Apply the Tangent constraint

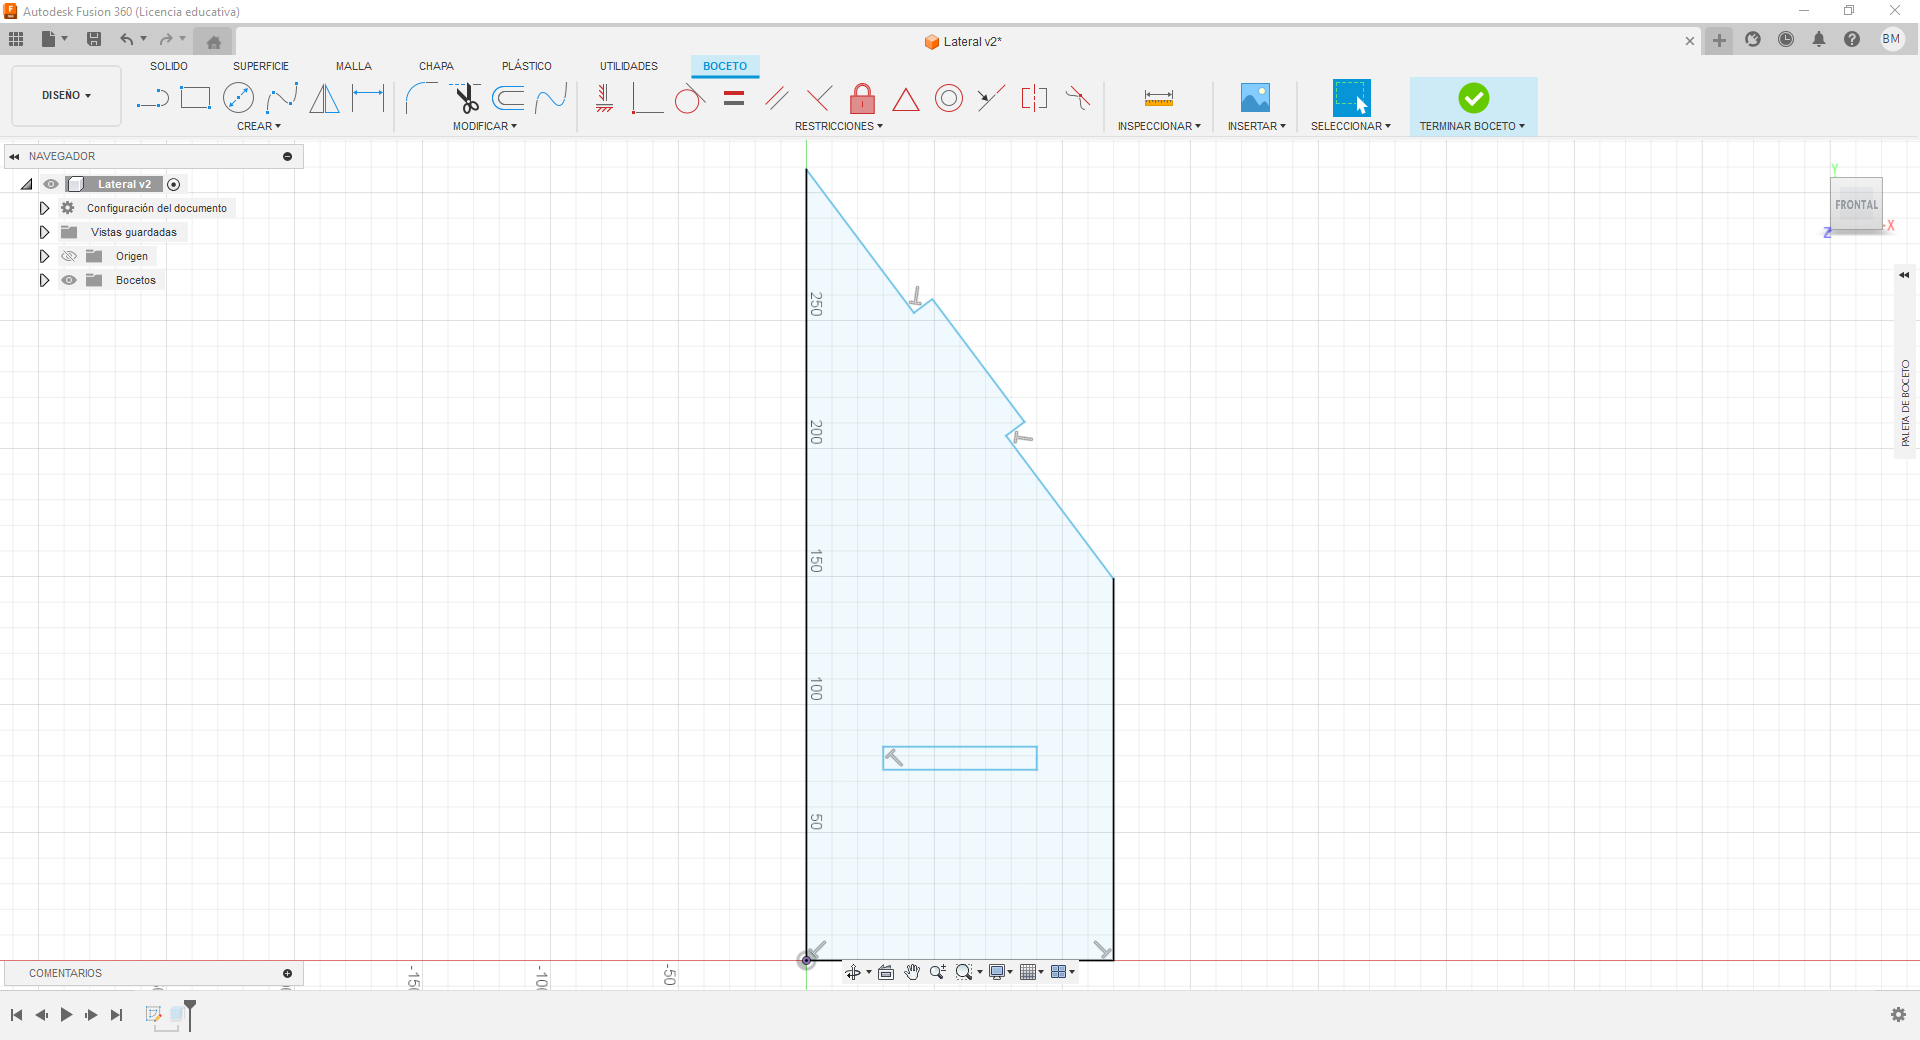pyautogui.click(x=690, y=98)
